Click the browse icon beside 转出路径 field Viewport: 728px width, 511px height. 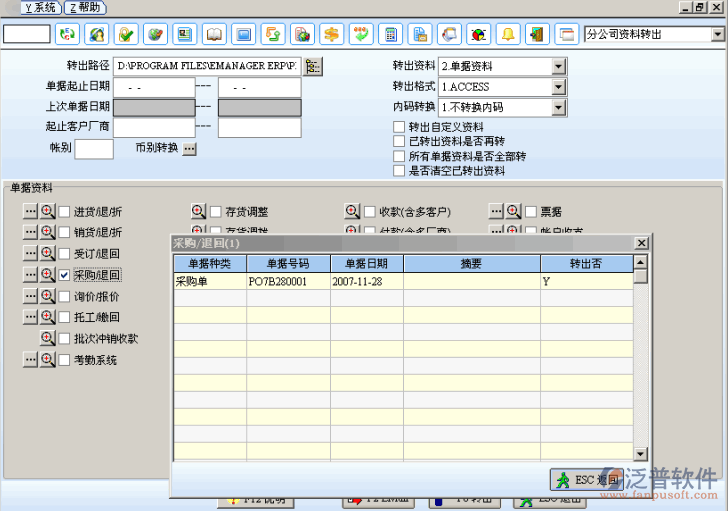click(313, 66)
